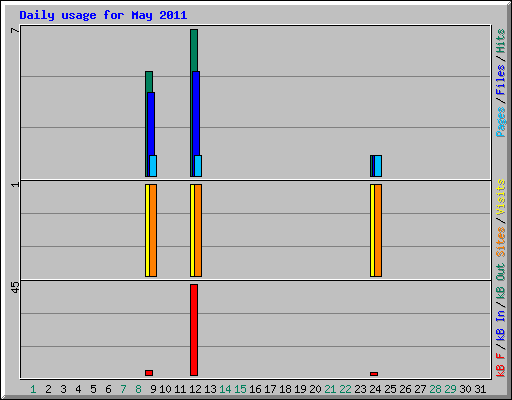This screenshot has width=512, height=400.
Task: Click the tall red kB F bar for day 12
Action: (194, 330)
